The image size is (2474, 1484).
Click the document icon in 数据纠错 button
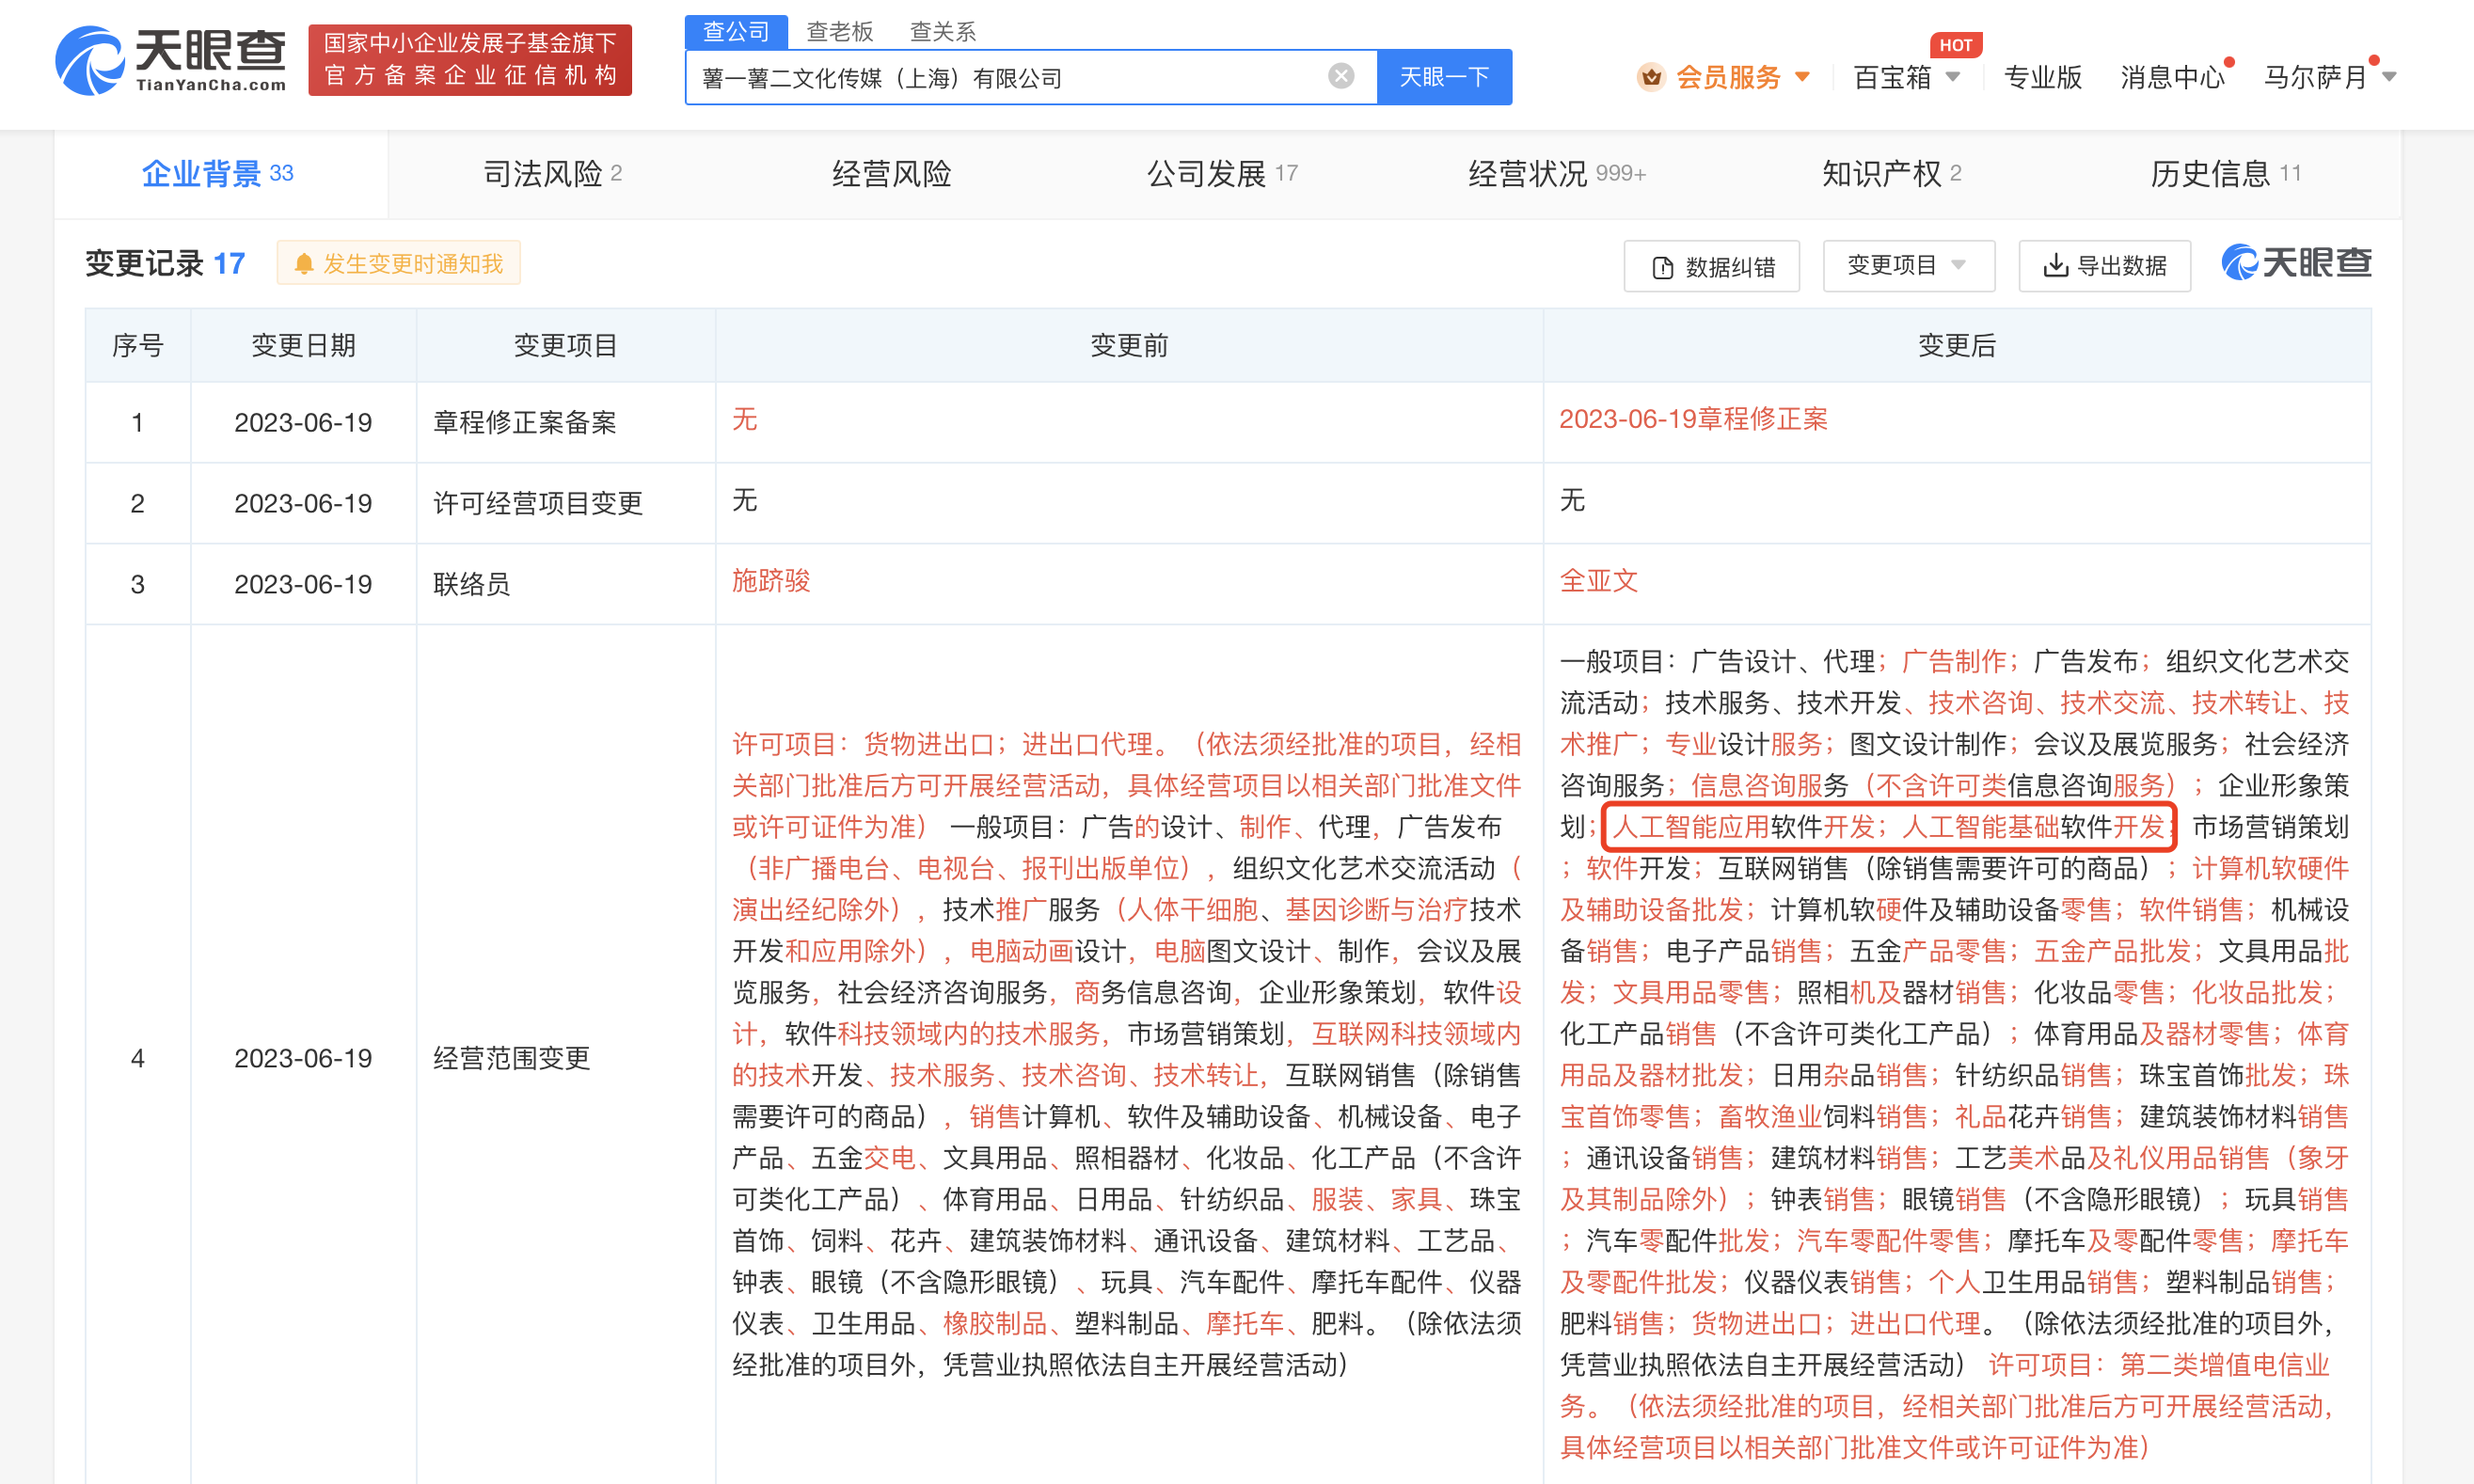1663,267
